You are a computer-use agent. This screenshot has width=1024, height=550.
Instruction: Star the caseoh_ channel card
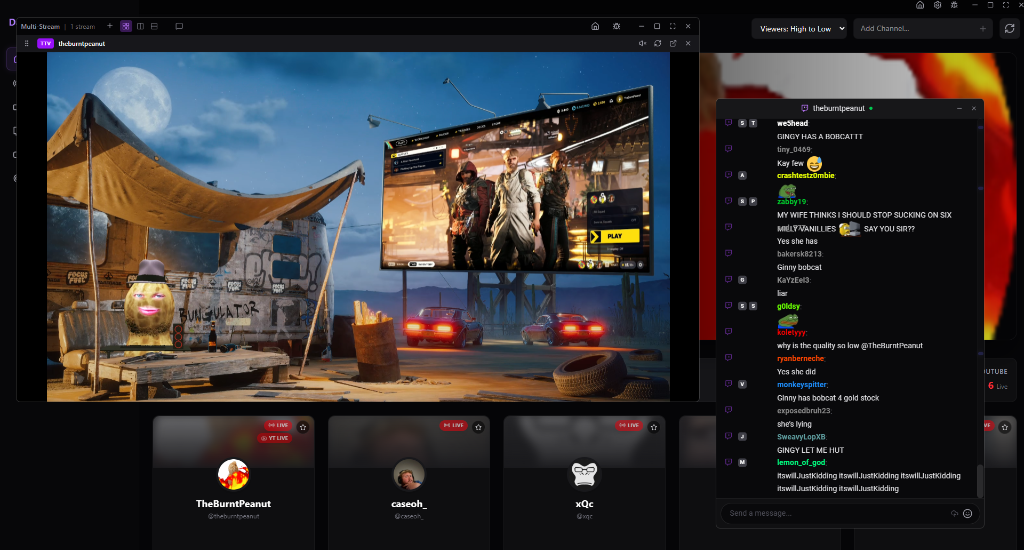coord(478,427)
